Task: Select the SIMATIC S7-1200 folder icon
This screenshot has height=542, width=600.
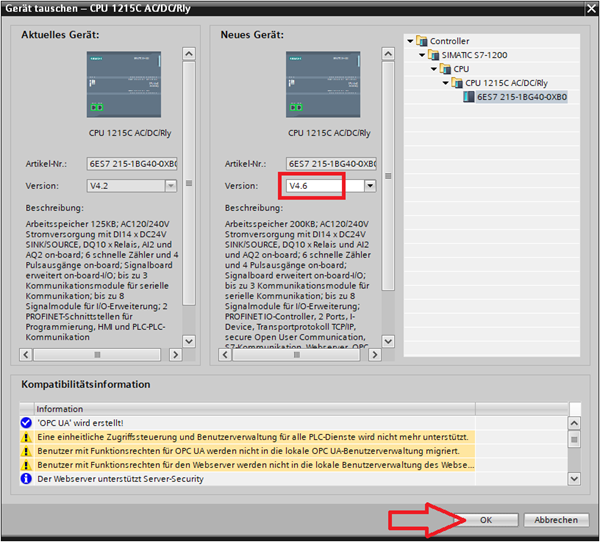Action: point(434,55)
